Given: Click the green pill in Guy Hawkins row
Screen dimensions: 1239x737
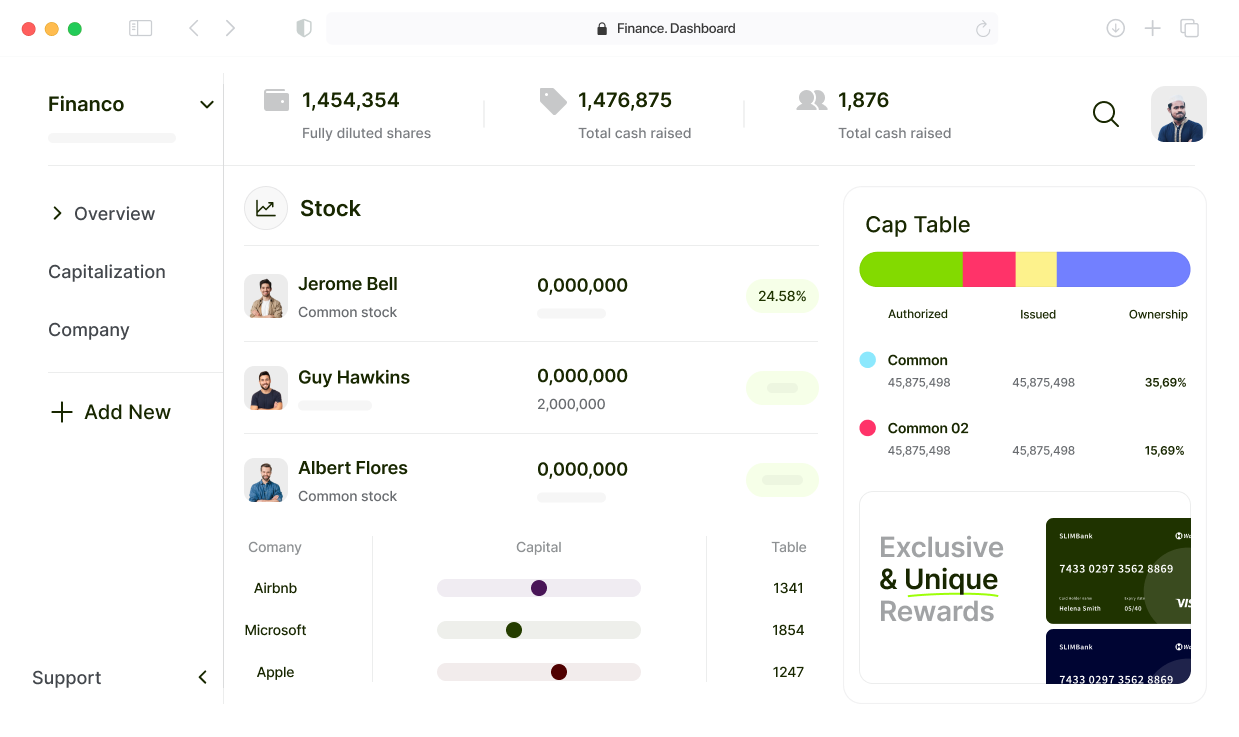Looking at the screenshot, I should (x=782, y=388).
